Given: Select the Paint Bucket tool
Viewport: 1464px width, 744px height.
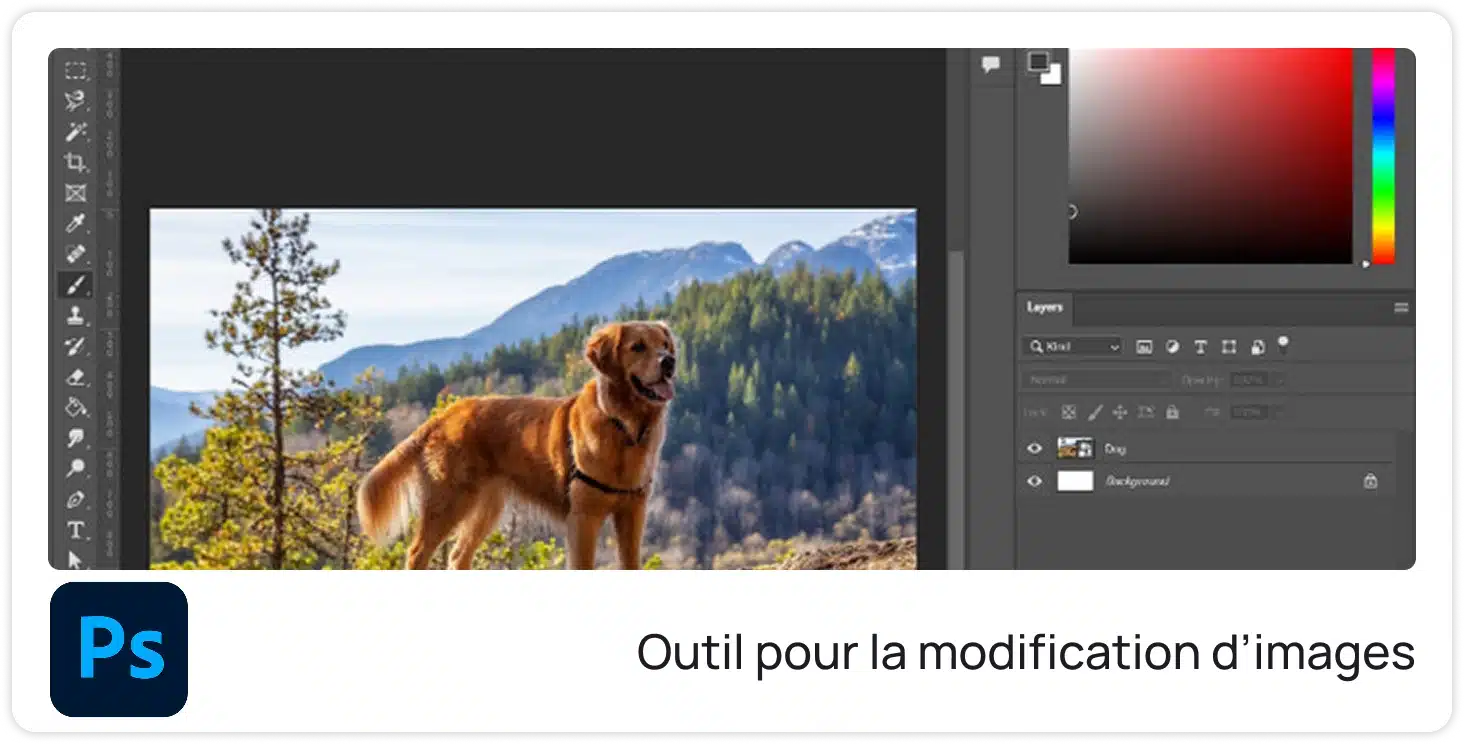Looking at the screenshot, I should tap(76, 407).
